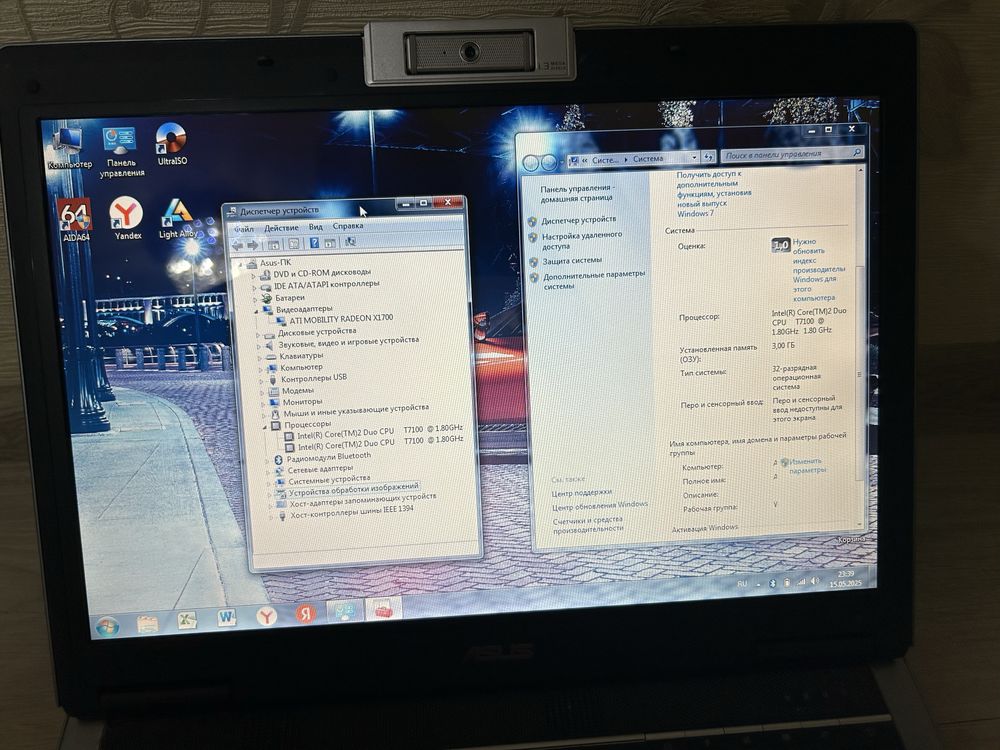Expand the Контроллеры USB node

pyautogui.click(x=261, y=381)
